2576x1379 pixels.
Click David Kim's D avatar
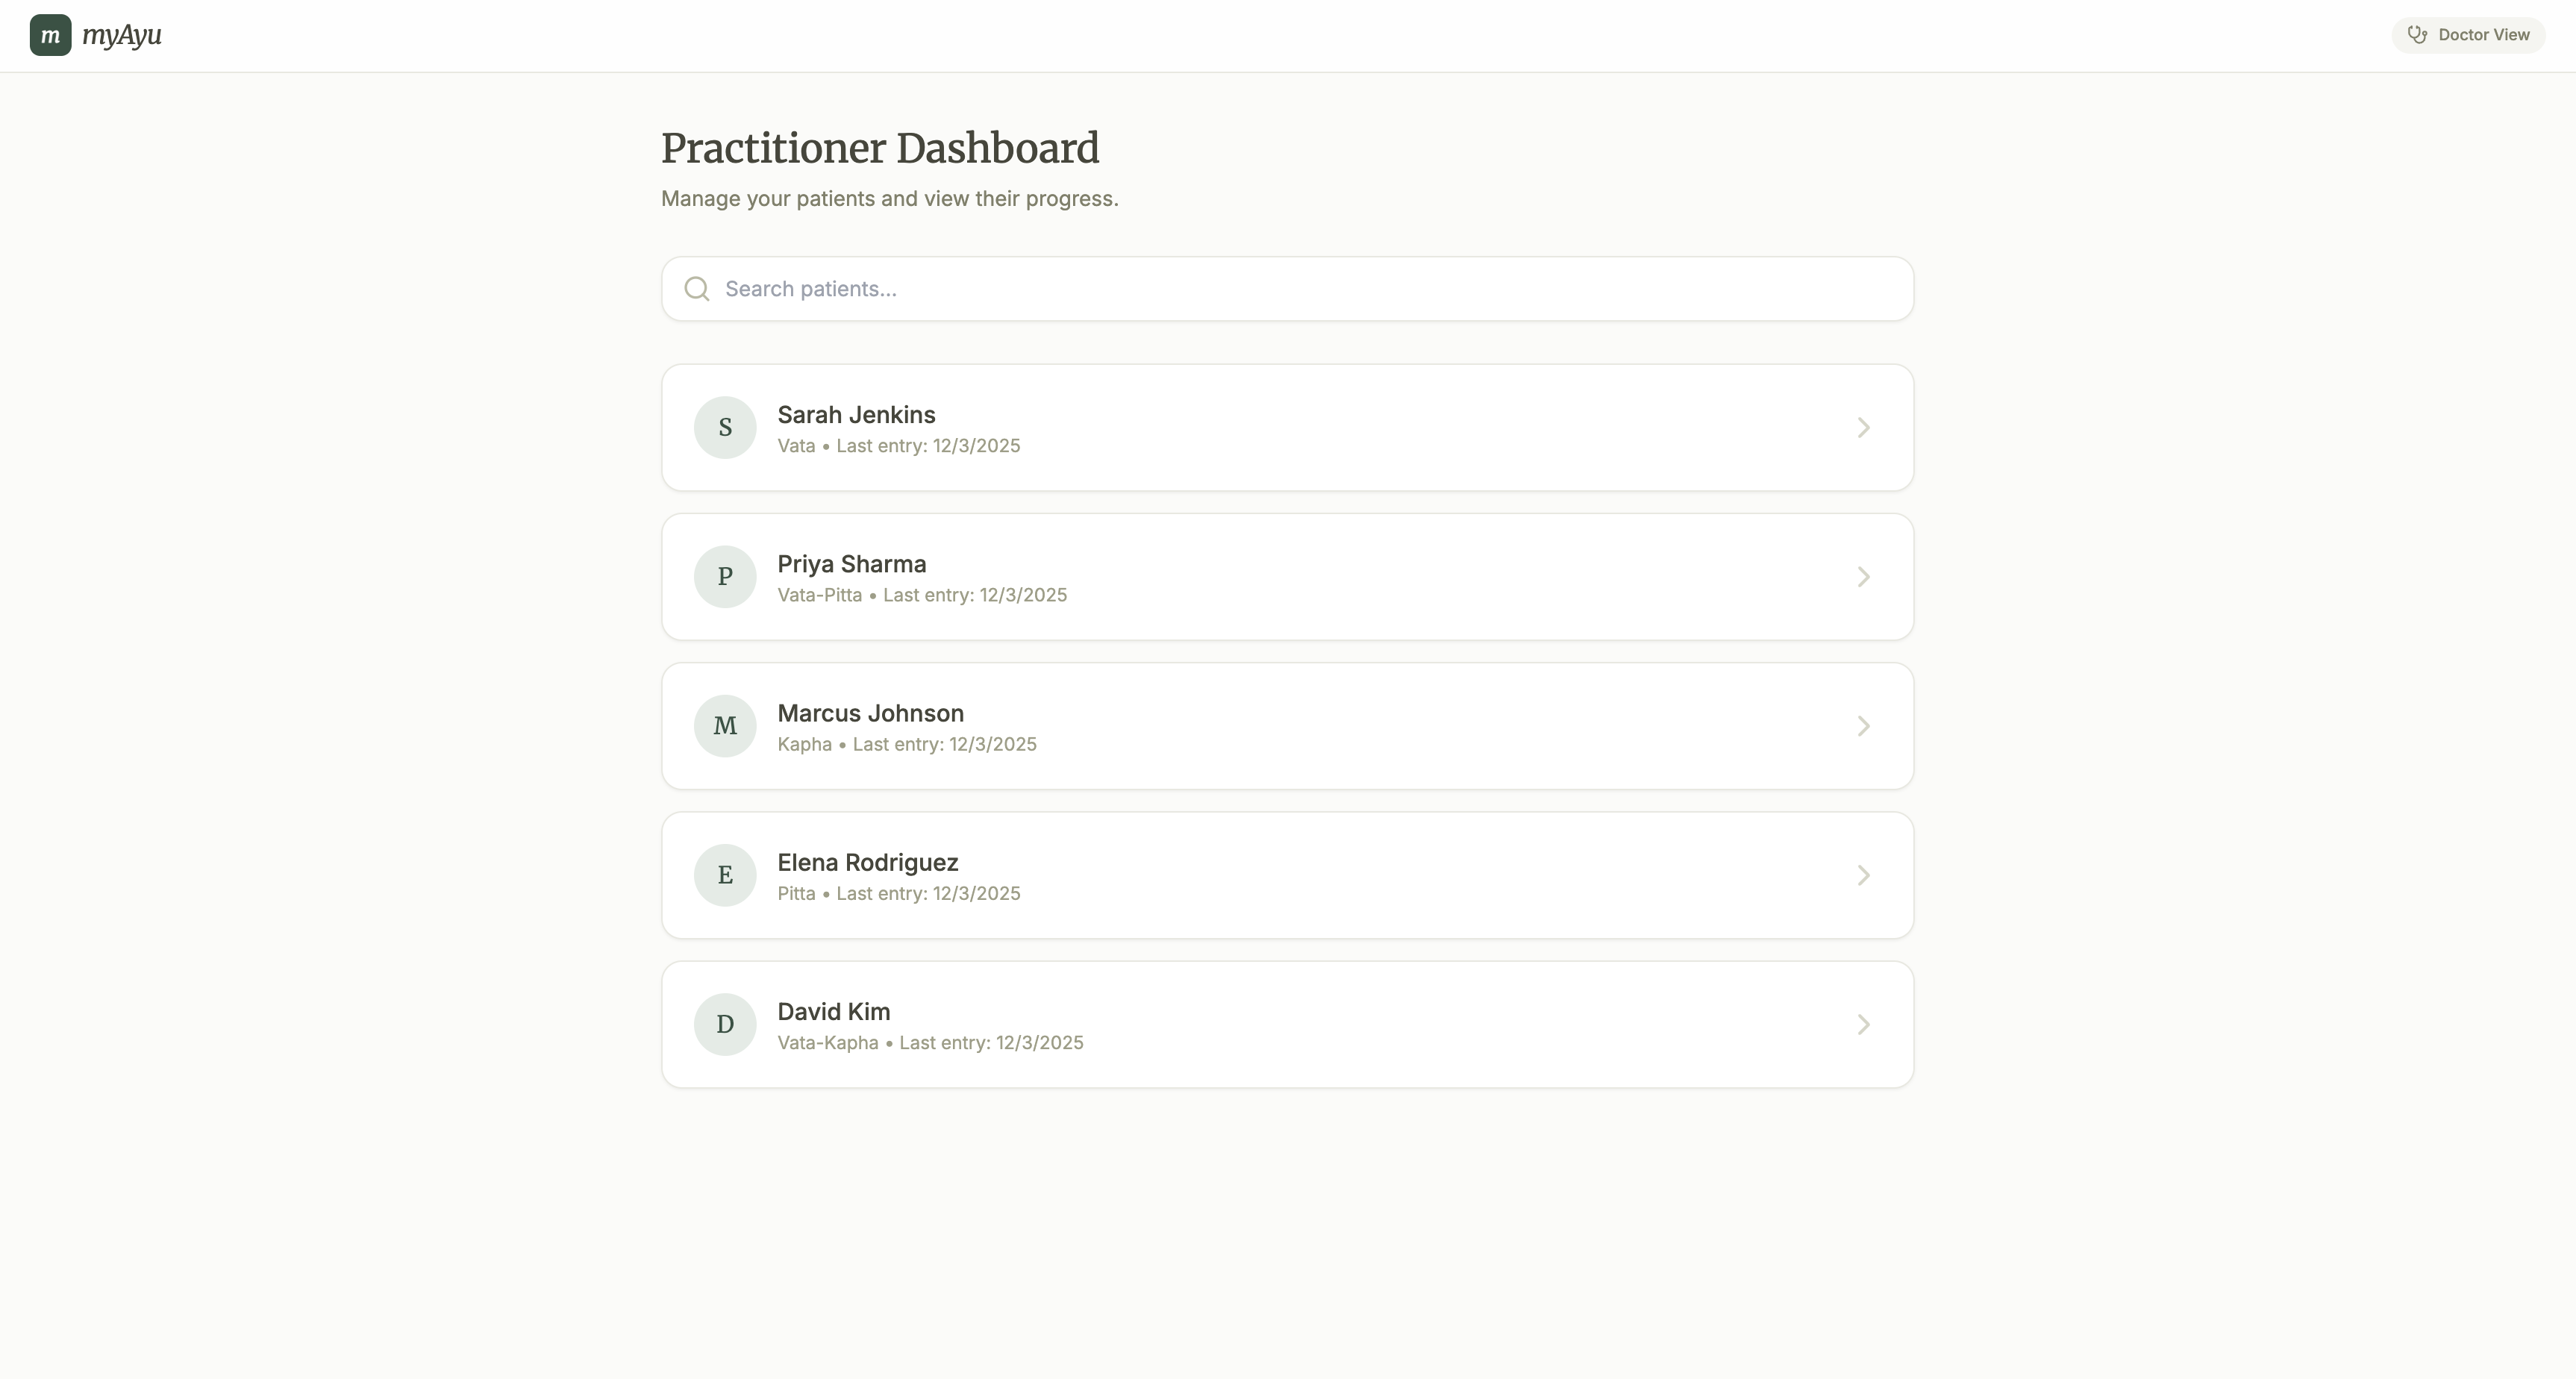pos(725,1024)
